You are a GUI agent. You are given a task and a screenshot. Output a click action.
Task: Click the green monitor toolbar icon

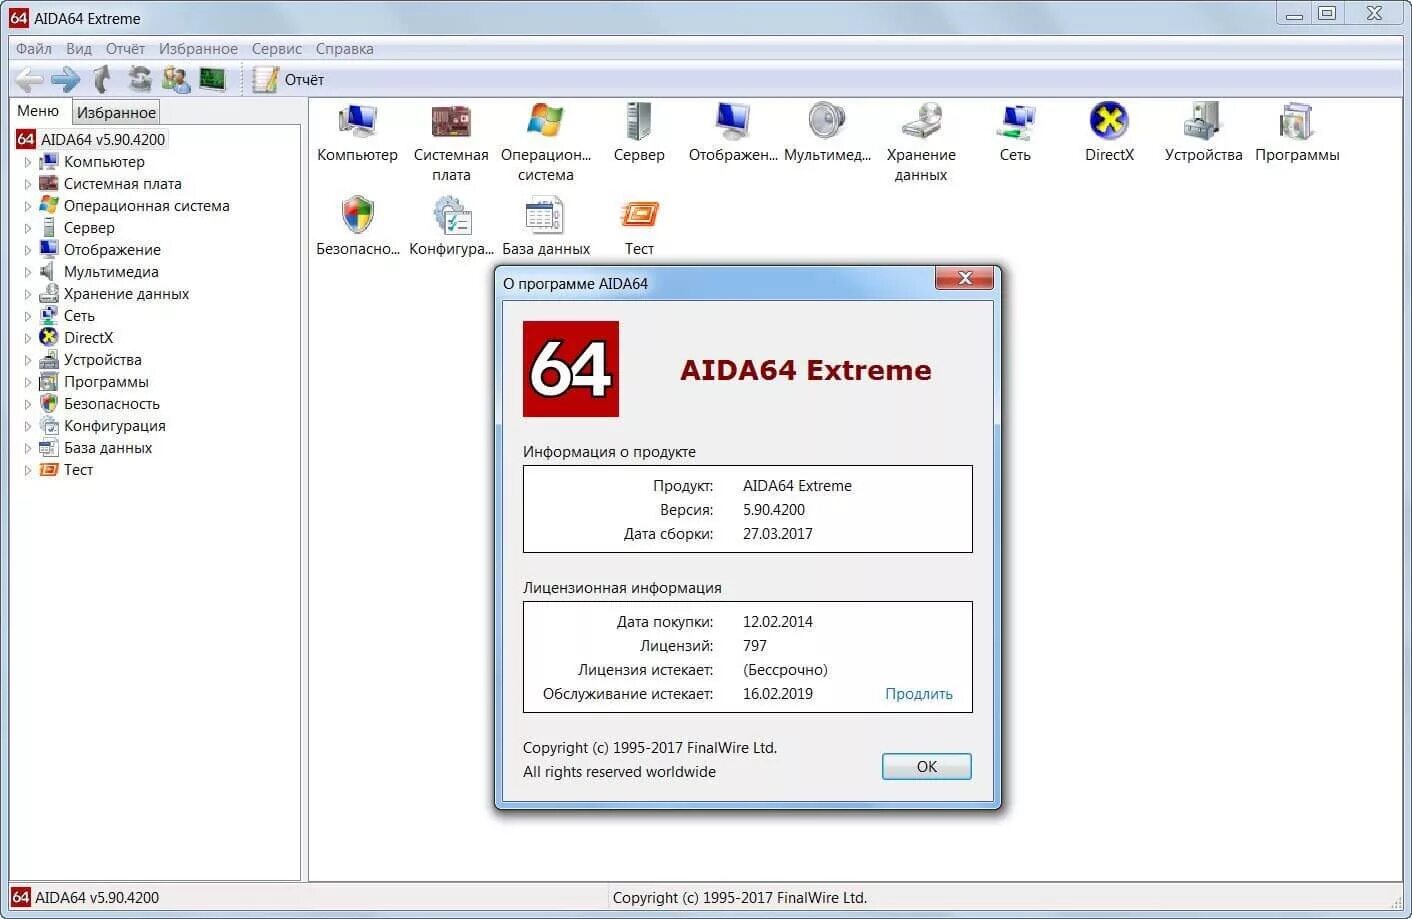(x=212, y=79)
